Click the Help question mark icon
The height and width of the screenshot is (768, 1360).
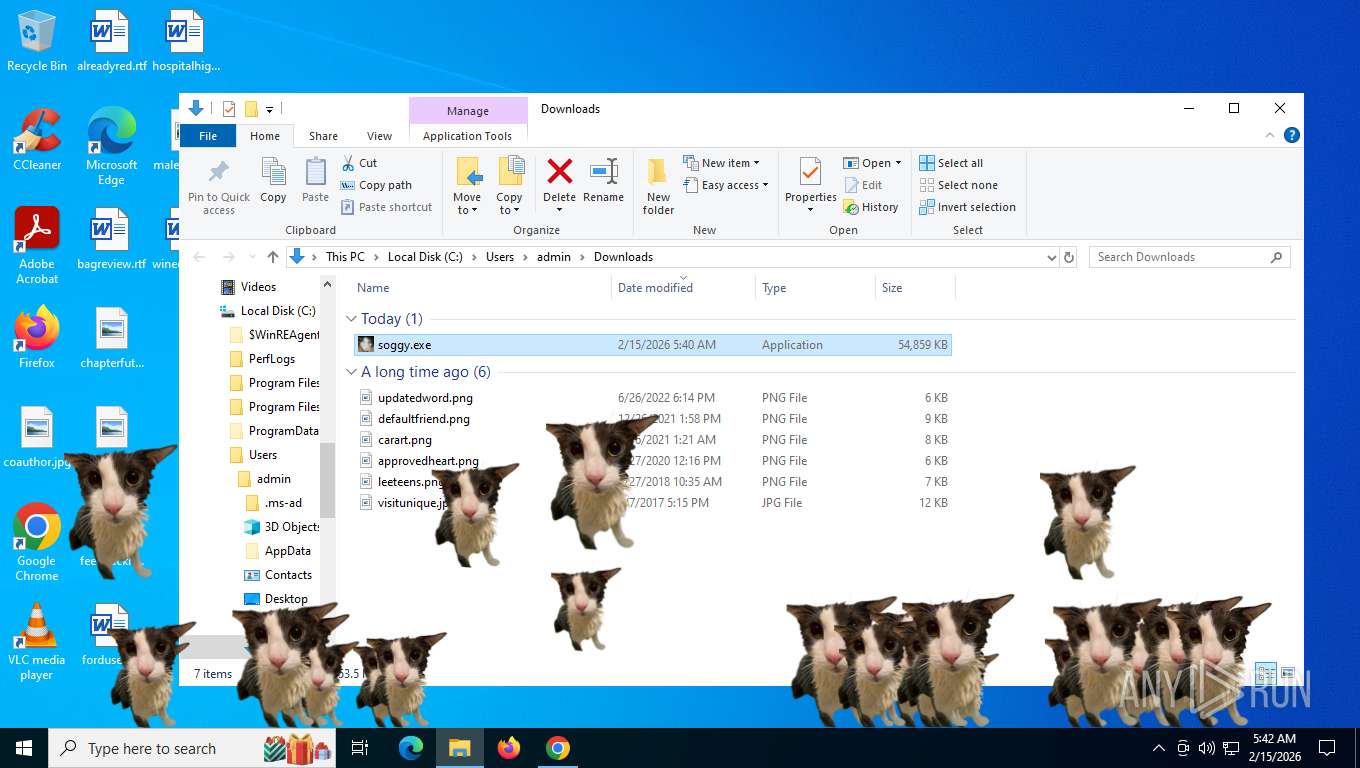[x=1292, y=135]
